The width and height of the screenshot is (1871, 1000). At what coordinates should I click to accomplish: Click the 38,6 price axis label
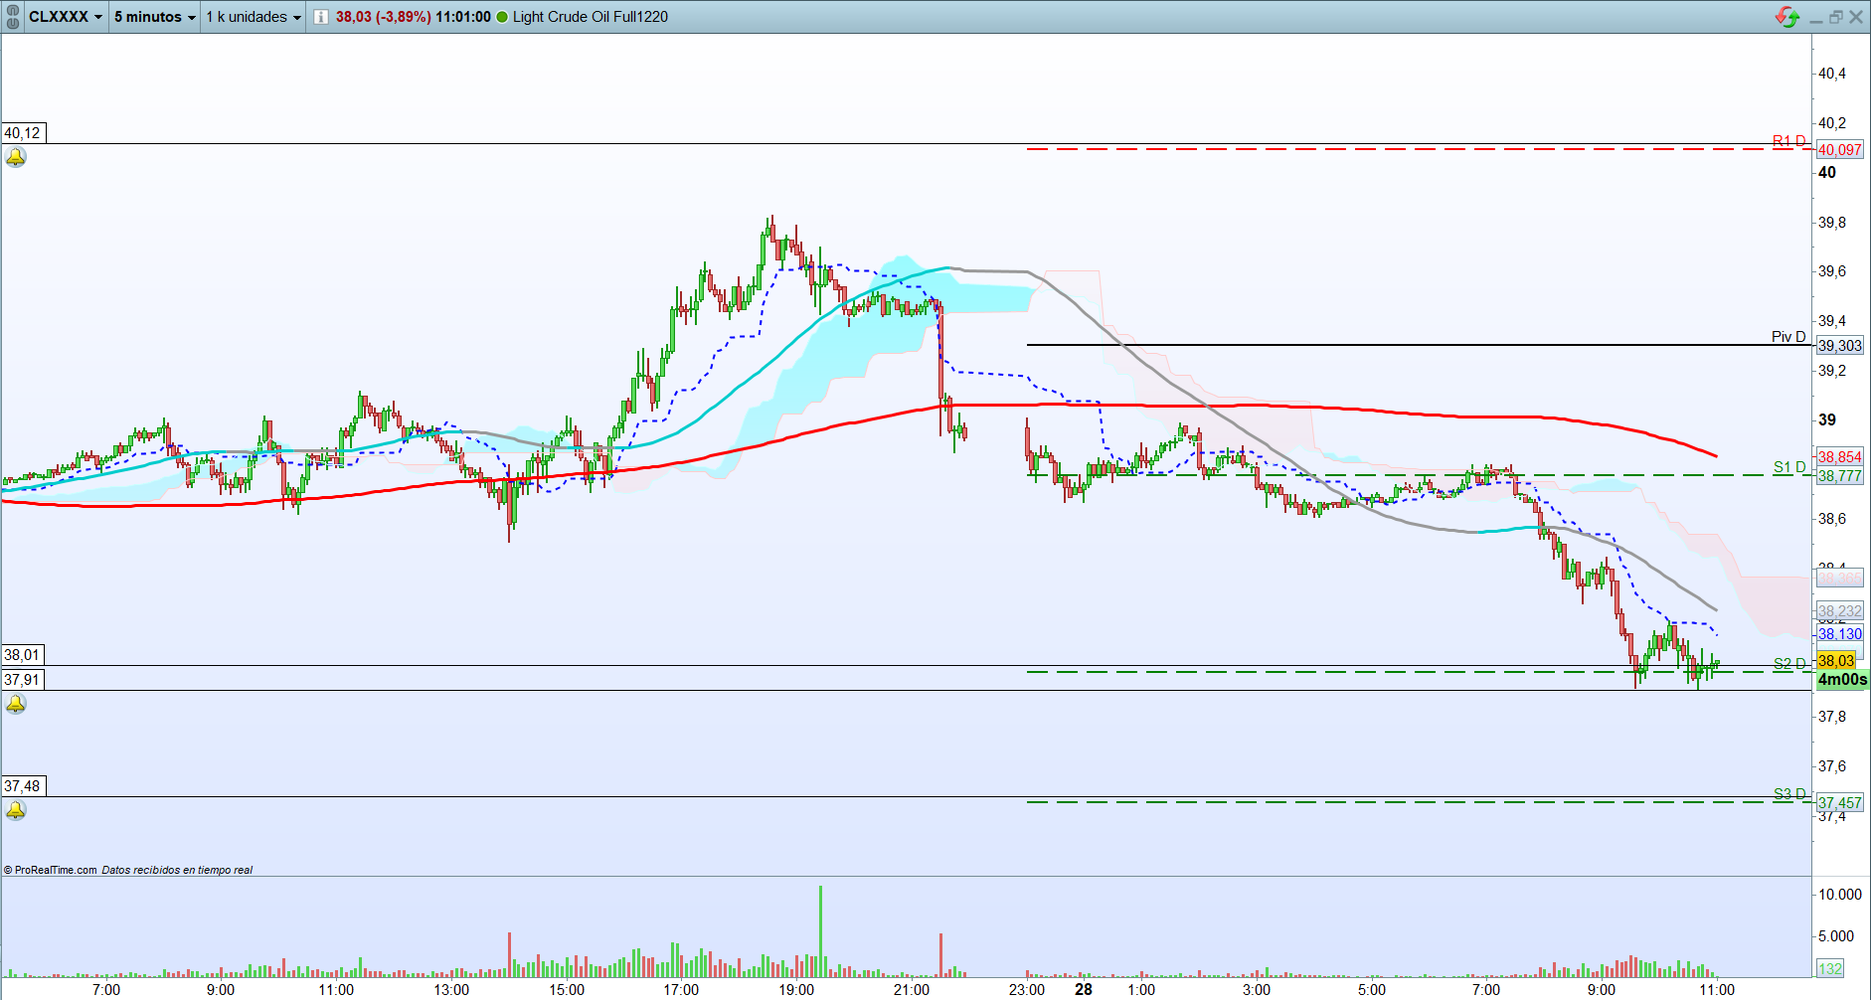click(x=1832, y=518)
